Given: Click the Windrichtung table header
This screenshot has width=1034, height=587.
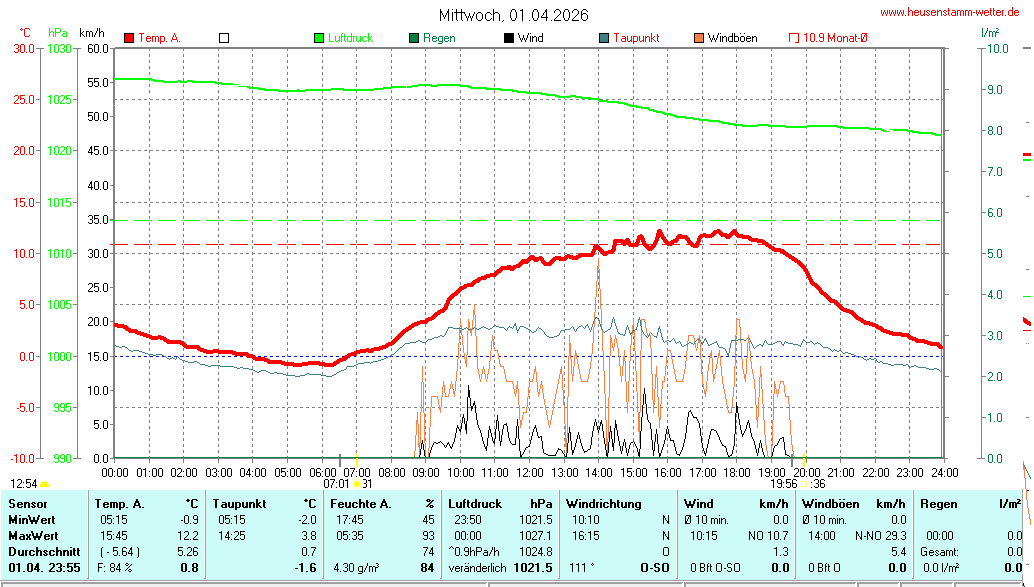Looking at the screenshot, I should coord(603,504).
